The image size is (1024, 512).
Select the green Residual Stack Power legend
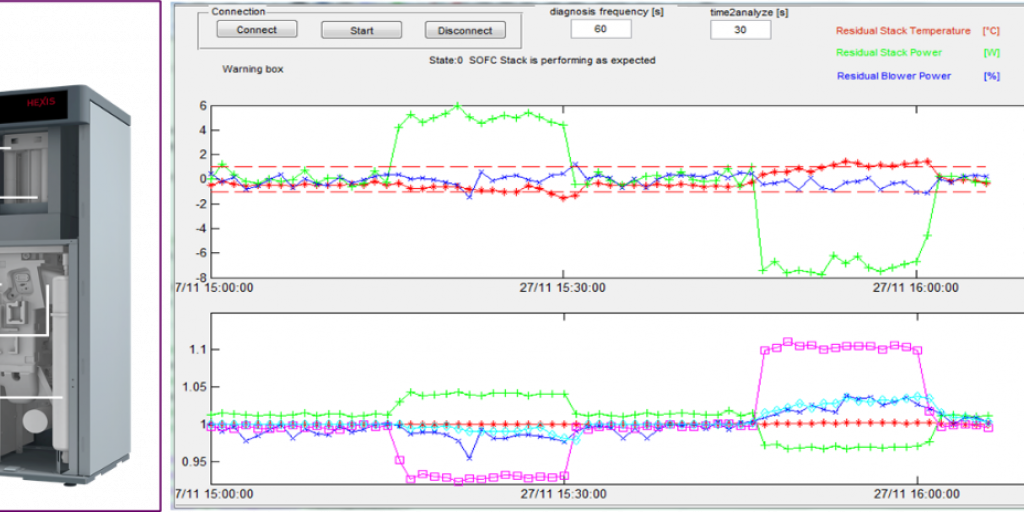point(889,53)
